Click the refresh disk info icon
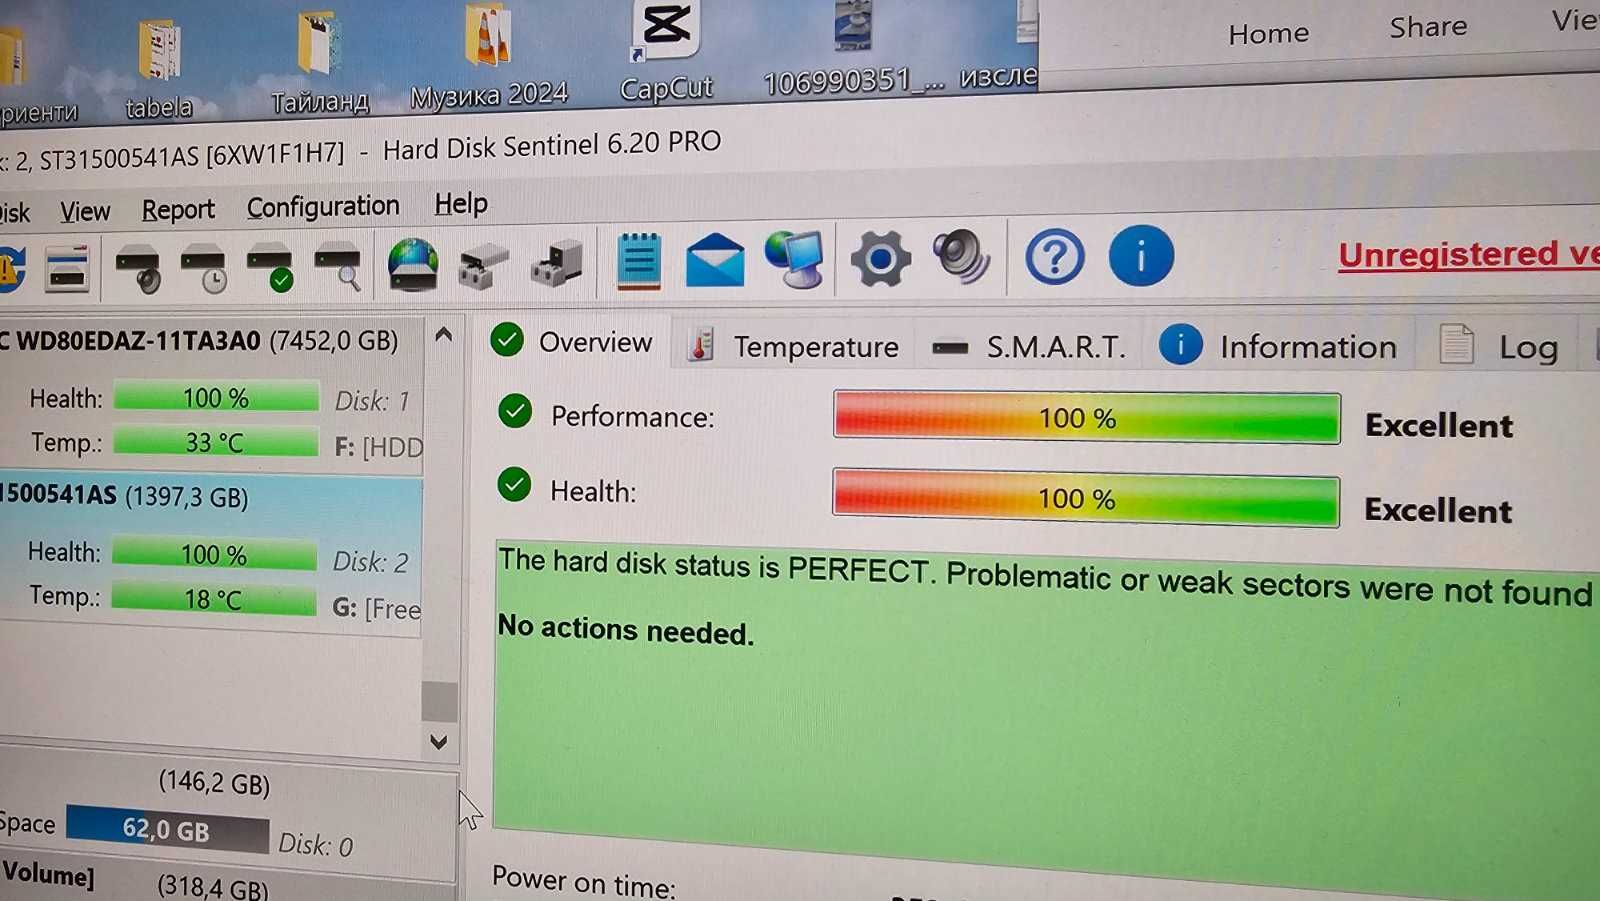Image resolution: width=1600 pixels, height=901 pixels. point(11,268)
